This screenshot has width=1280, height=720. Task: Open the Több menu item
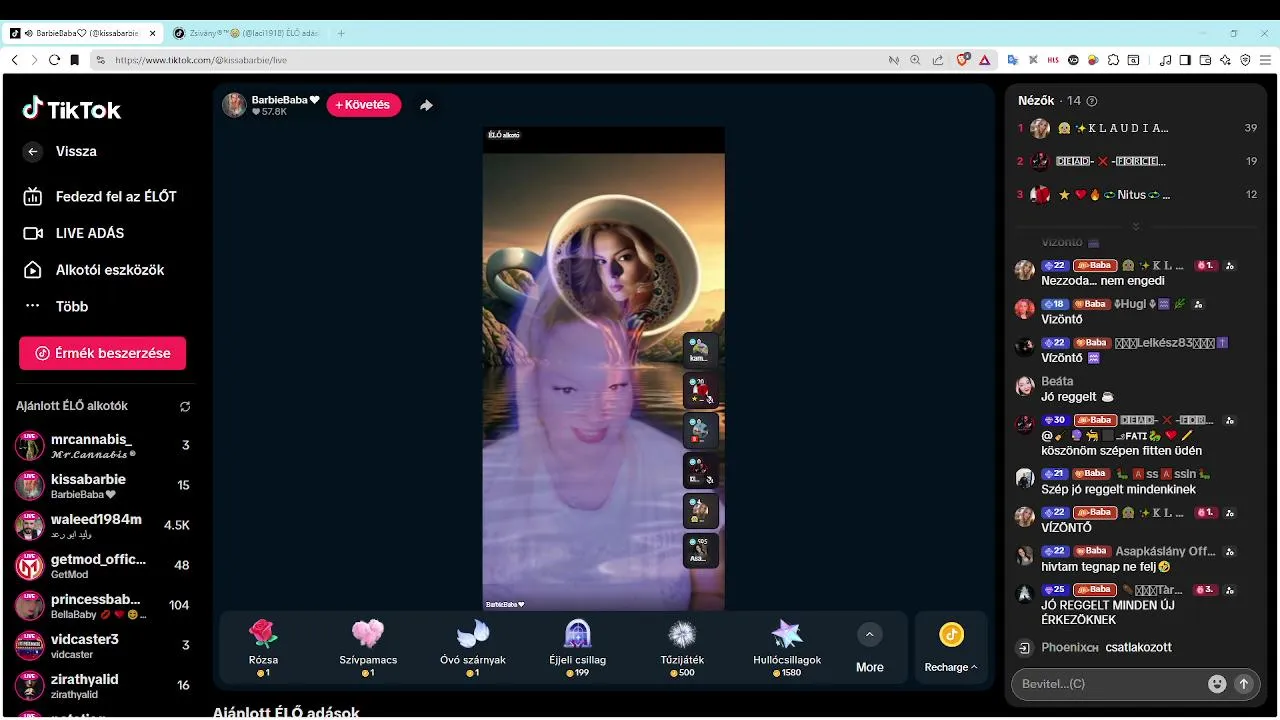pyautogui.click(x=56, y=306)
